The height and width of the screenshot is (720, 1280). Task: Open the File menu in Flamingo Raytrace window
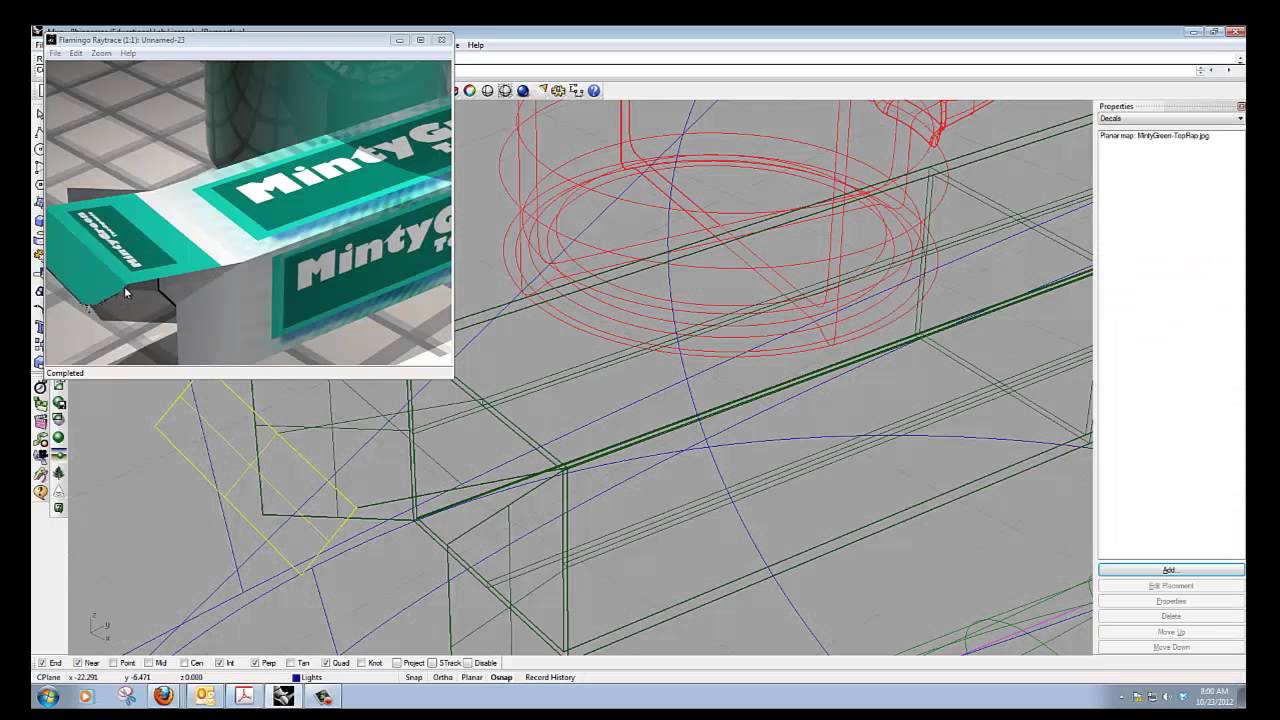point(55,53)
